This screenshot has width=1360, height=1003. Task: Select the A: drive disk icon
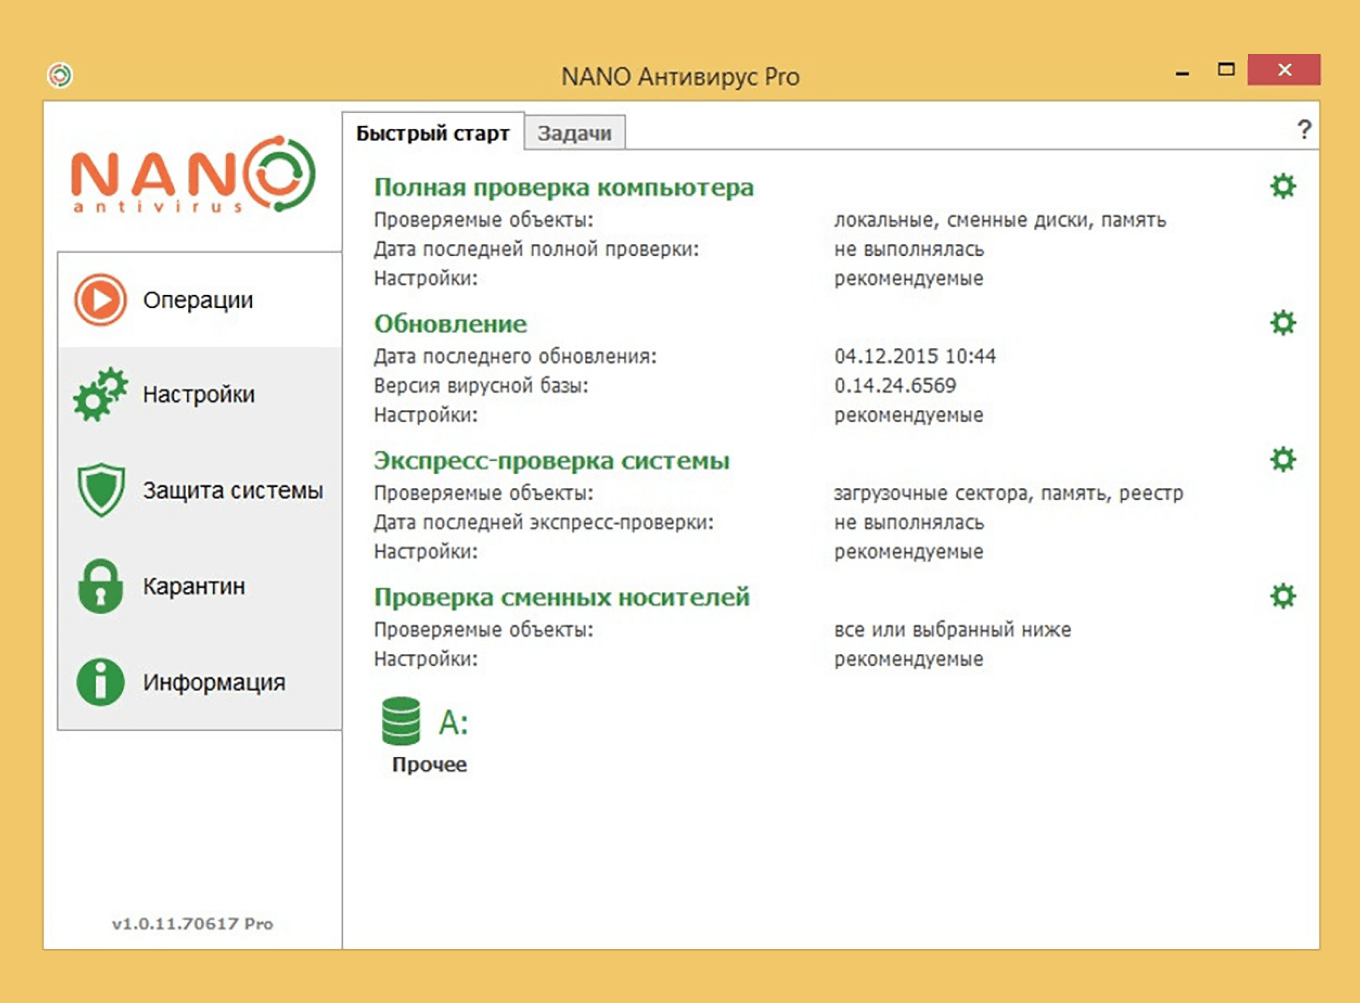(401, 721)
